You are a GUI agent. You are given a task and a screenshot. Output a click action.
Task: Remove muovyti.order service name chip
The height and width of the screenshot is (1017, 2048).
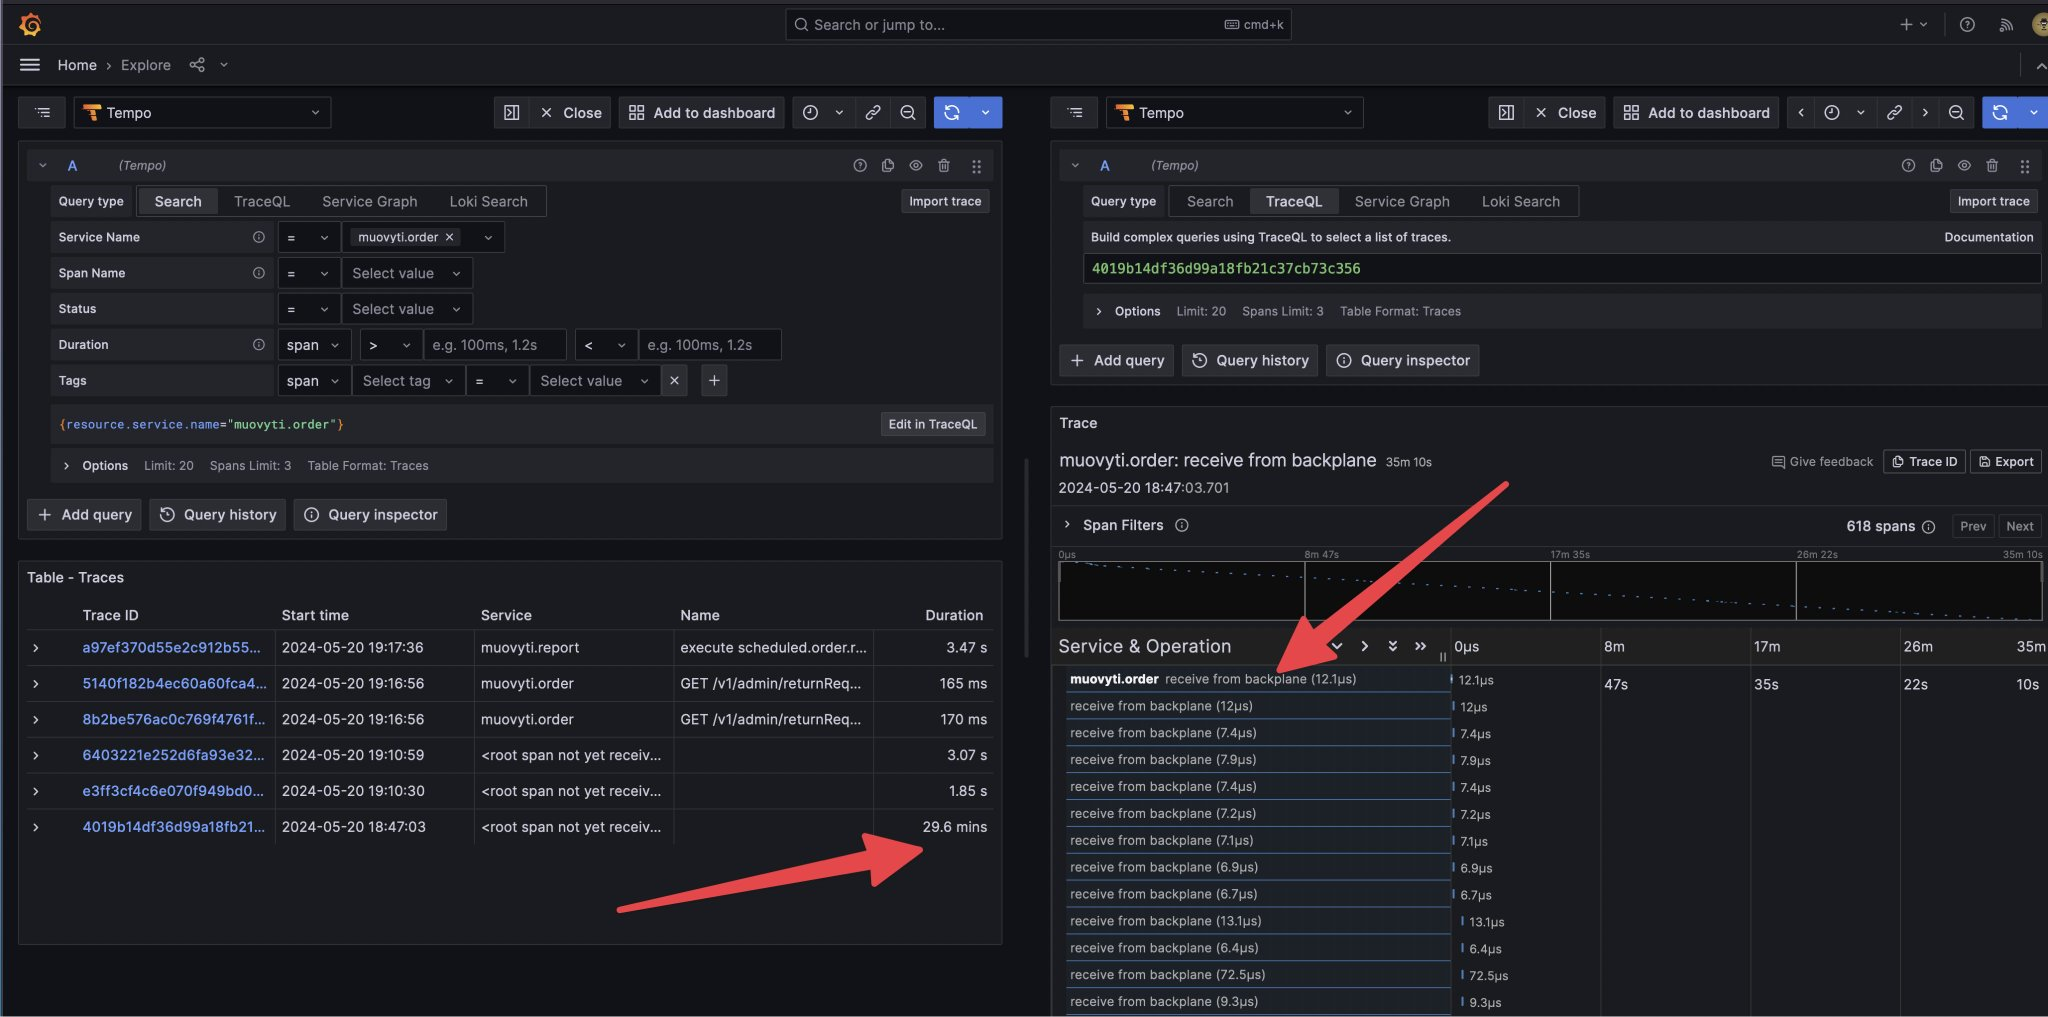(x=450, y=237)
